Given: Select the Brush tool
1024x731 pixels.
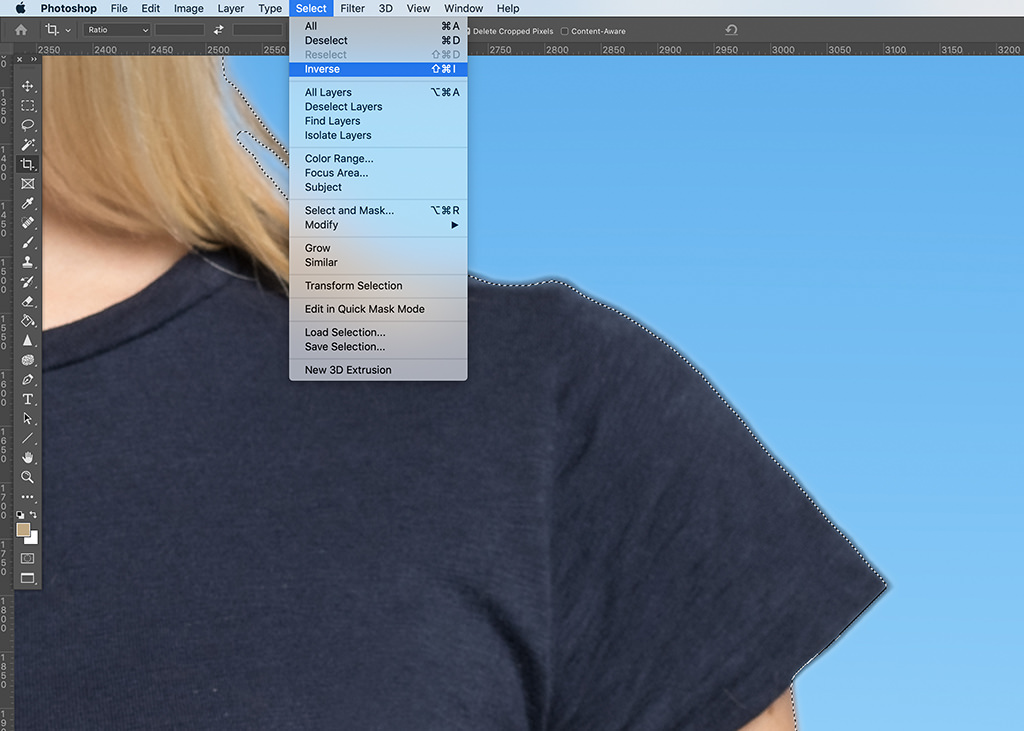Looking at the screenshot, I should coord(27,242).
